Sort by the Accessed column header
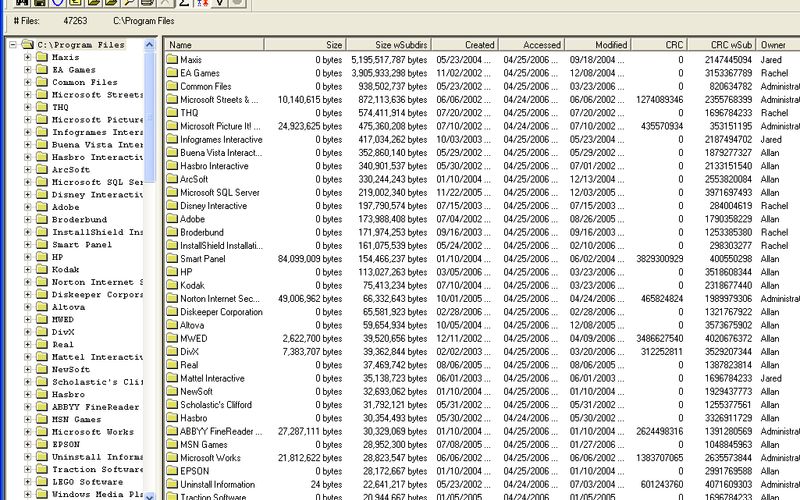The image size is (800, 500). pos(532,45)
